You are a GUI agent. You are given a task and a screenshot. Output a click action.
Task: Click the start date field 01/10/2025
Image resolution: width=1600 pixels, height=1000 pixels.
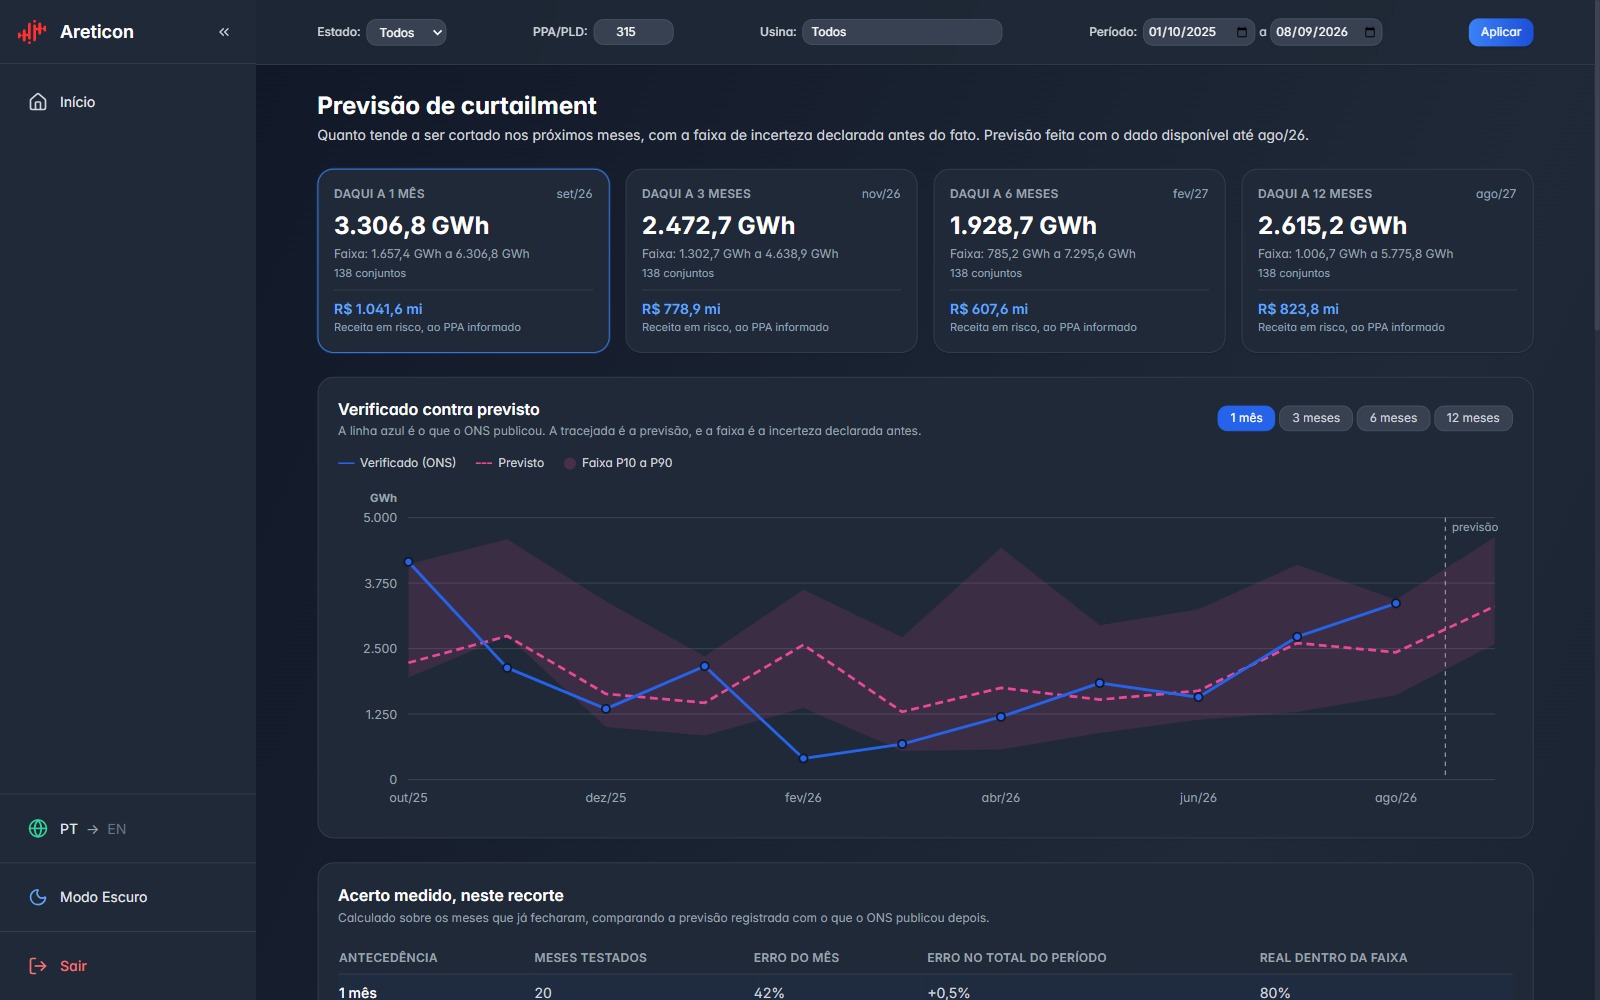point(1198,32)
